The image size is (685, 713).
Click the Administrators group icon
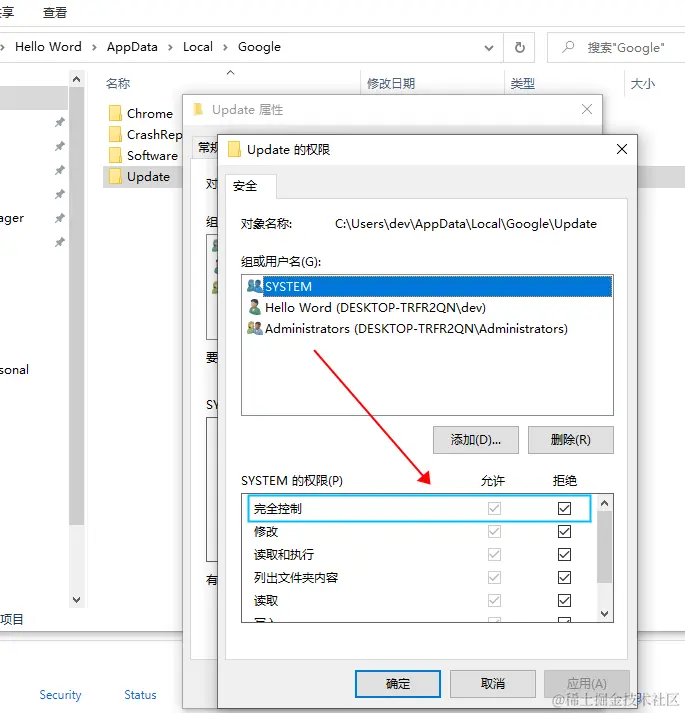point(255,328)
